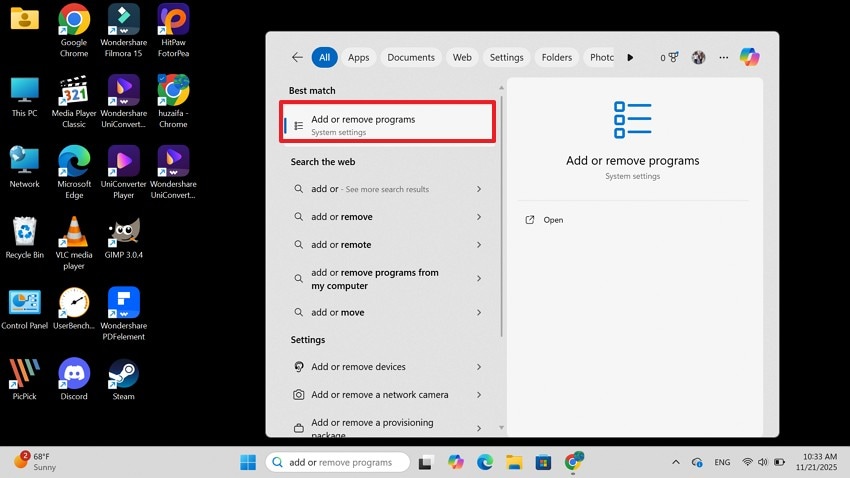Image resolution: width=850 pixels, height=478 pixels.
Task: Open Control Panel desktop icon
Action: tap(24, 309)
